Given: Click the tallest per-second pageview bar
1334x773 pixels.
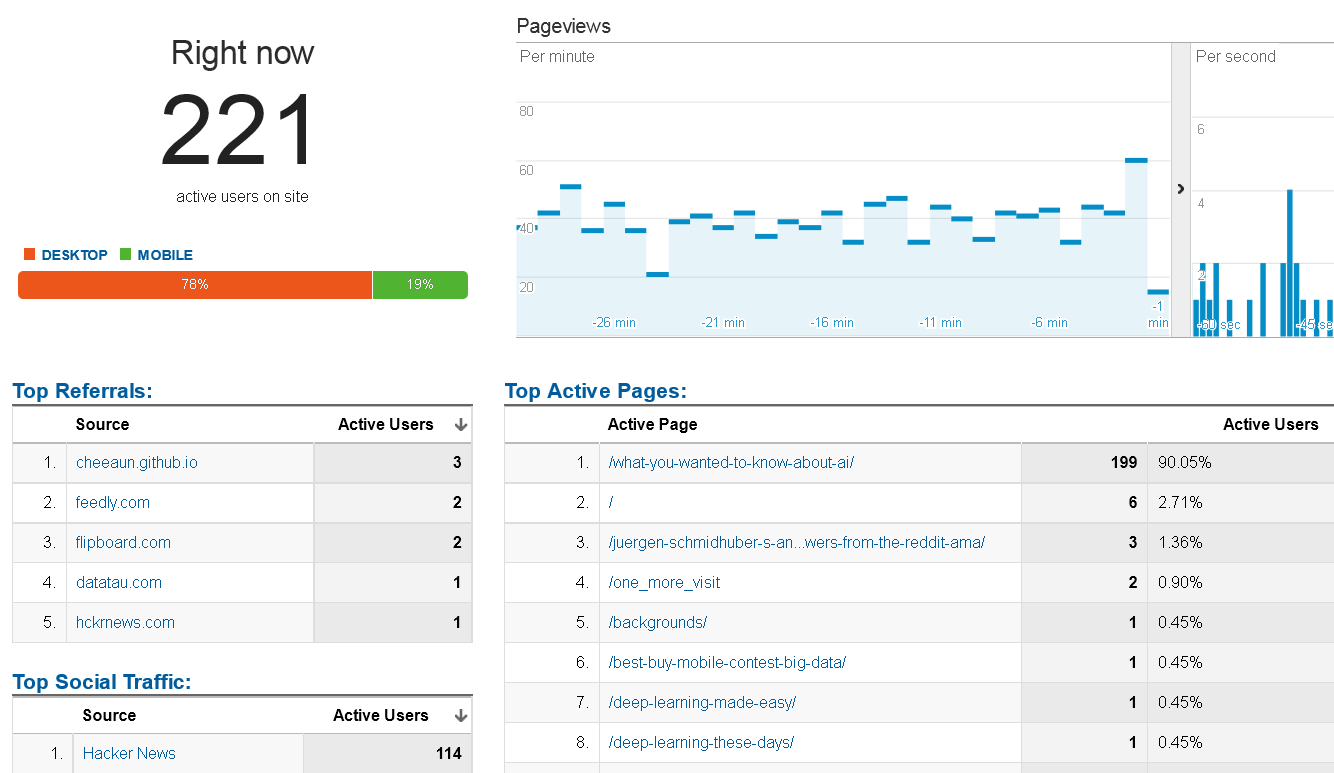Looking at the screenshot, I should [1290, 263].
